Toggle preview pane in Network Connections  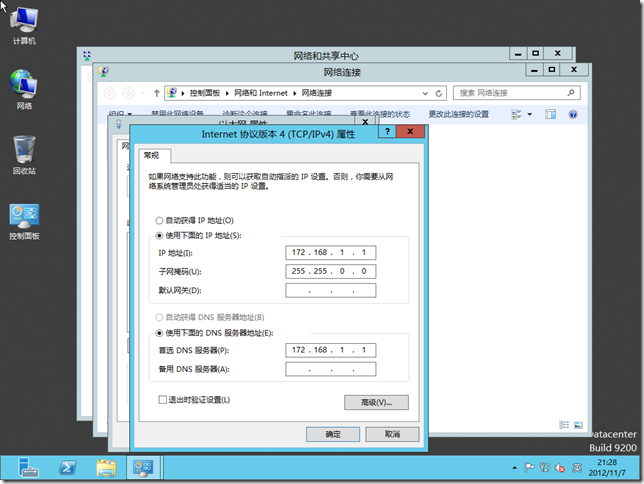[x=550, y=114]
